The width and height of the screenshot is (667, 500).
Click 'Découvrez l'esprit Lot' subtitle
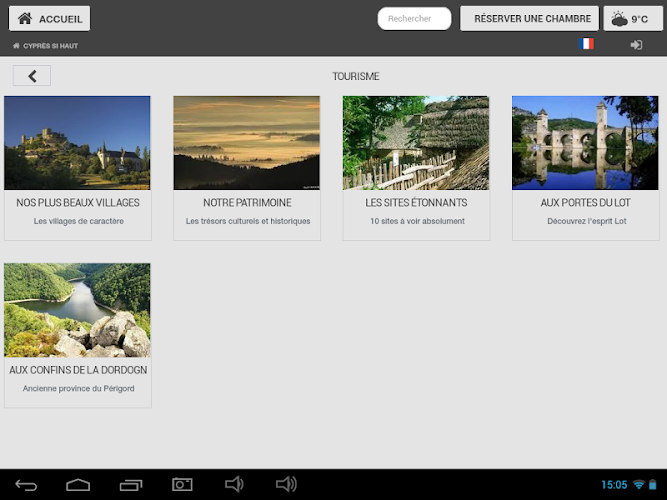587,221
